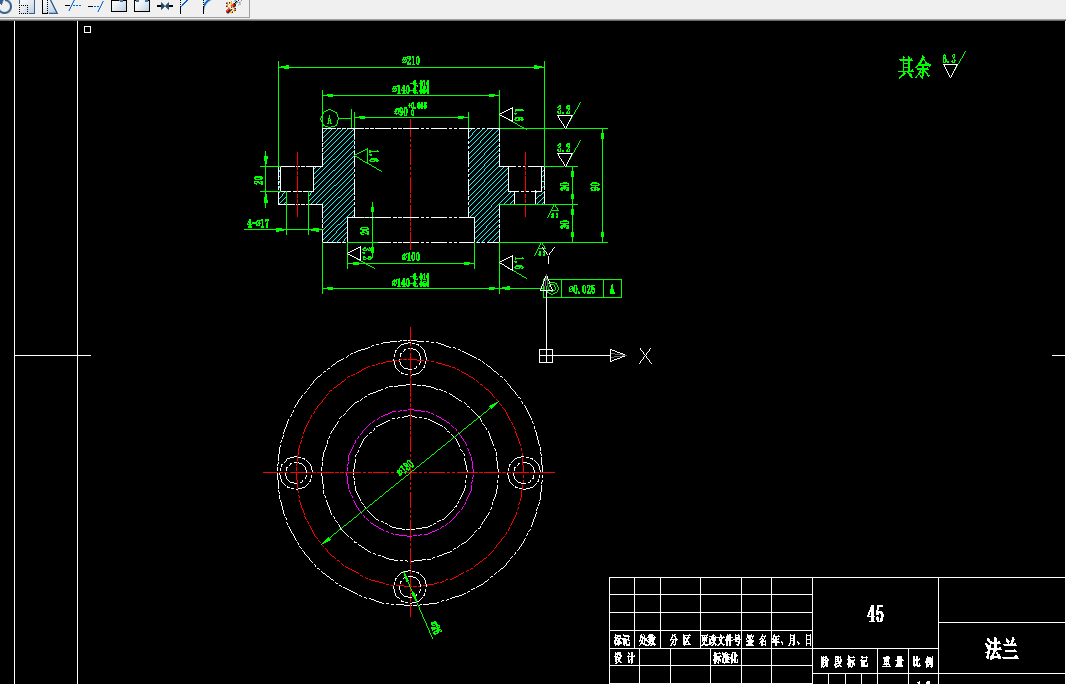
Task: Click the 签名 title block cell
Action: (756, 640)
